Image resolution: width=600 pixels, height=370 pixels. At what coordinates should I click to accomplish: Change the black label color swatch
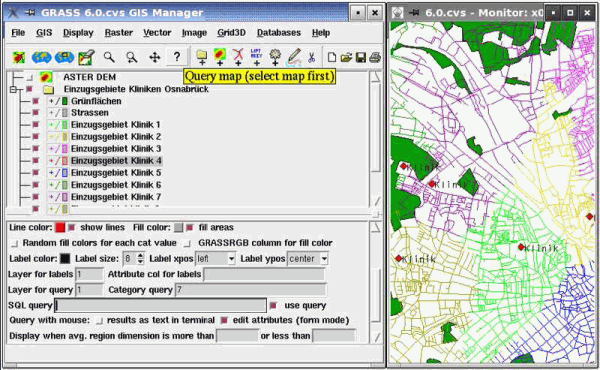pos(65,259)
